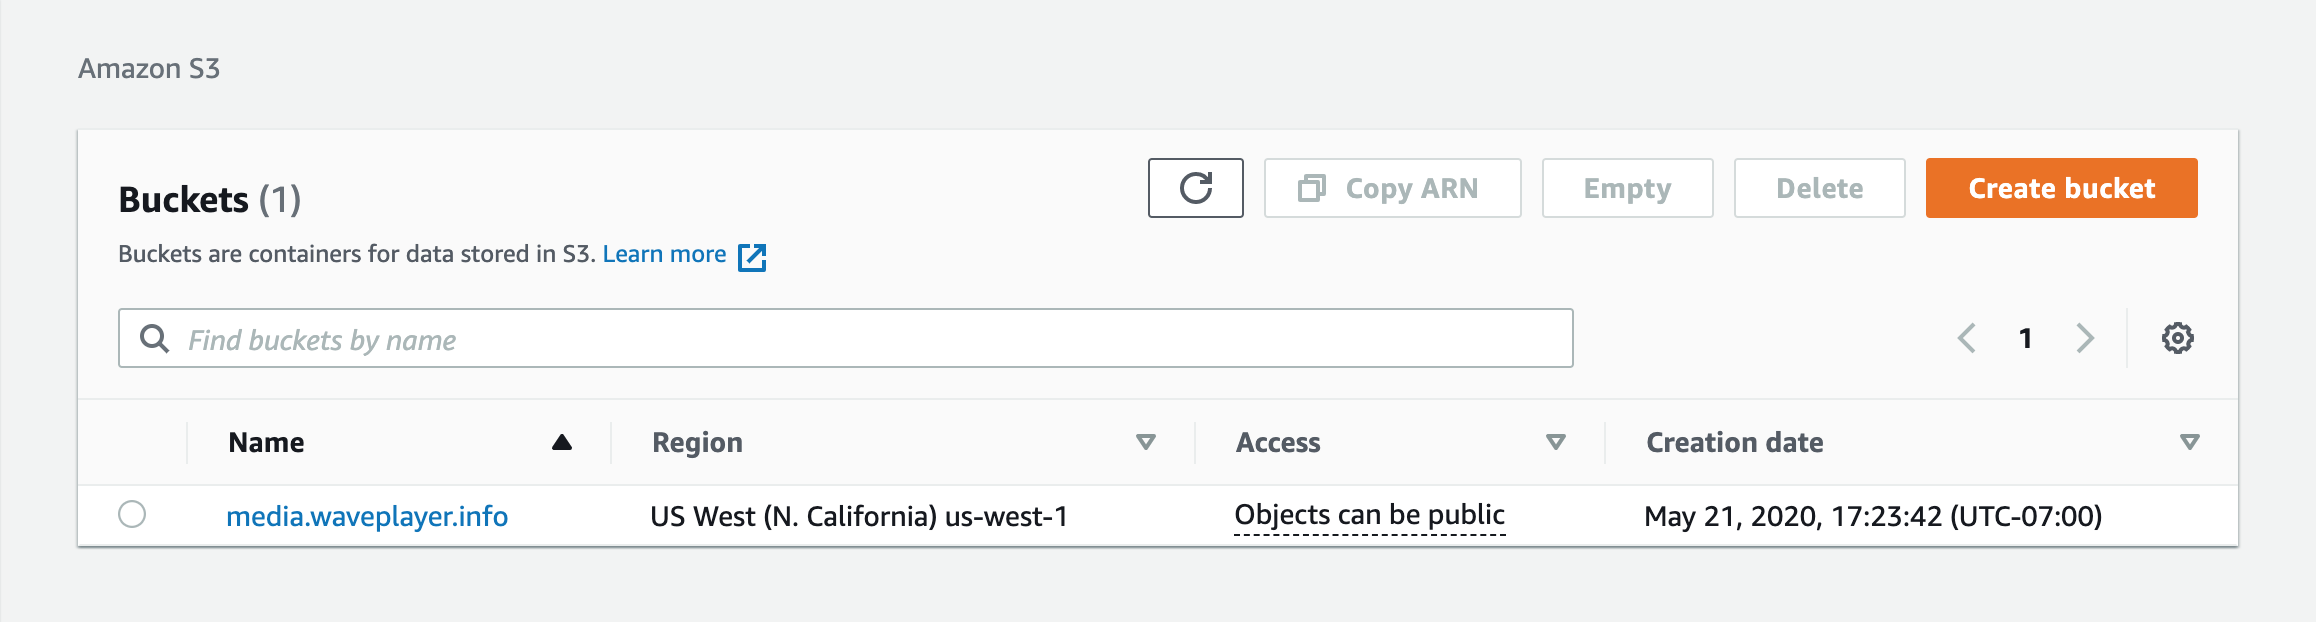Sort by Region column arrow
The height and width of the screenshot is (622, 2316).
[1146, 442]
